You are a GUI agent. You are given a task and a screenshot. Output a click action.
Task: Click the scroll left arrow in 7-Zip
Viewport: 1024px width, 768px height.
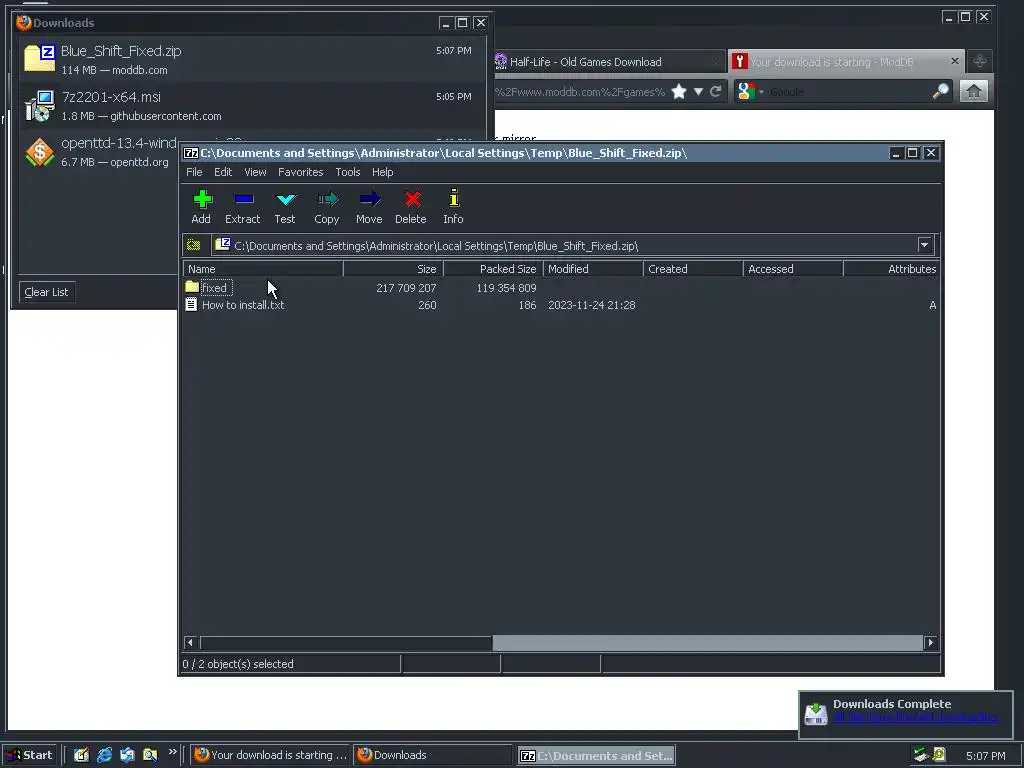[191, 643]
